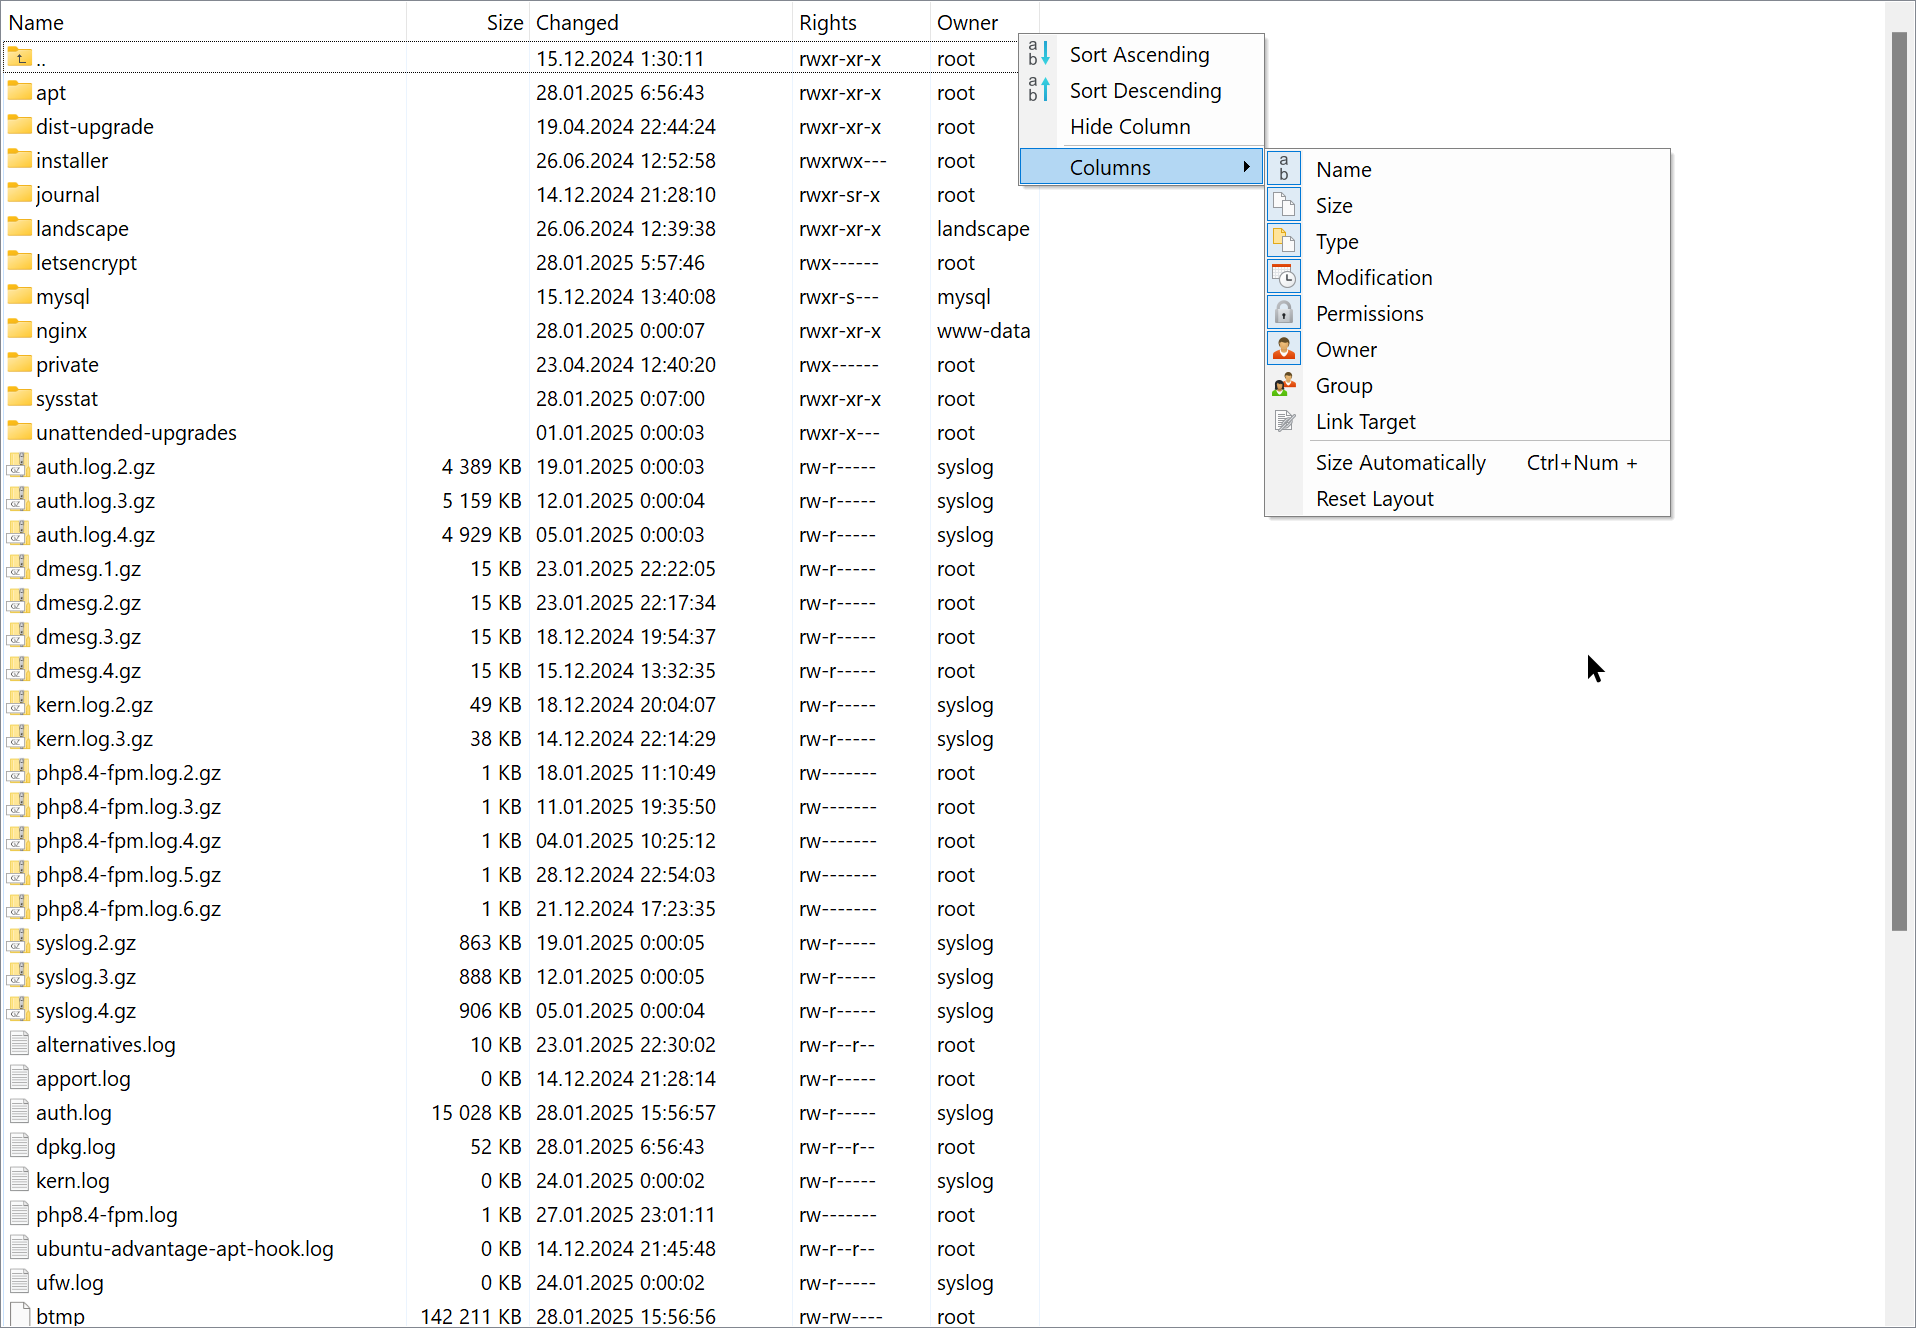
Task: Click the vertical scrollbar thumb
Action: coord(1899,480)
